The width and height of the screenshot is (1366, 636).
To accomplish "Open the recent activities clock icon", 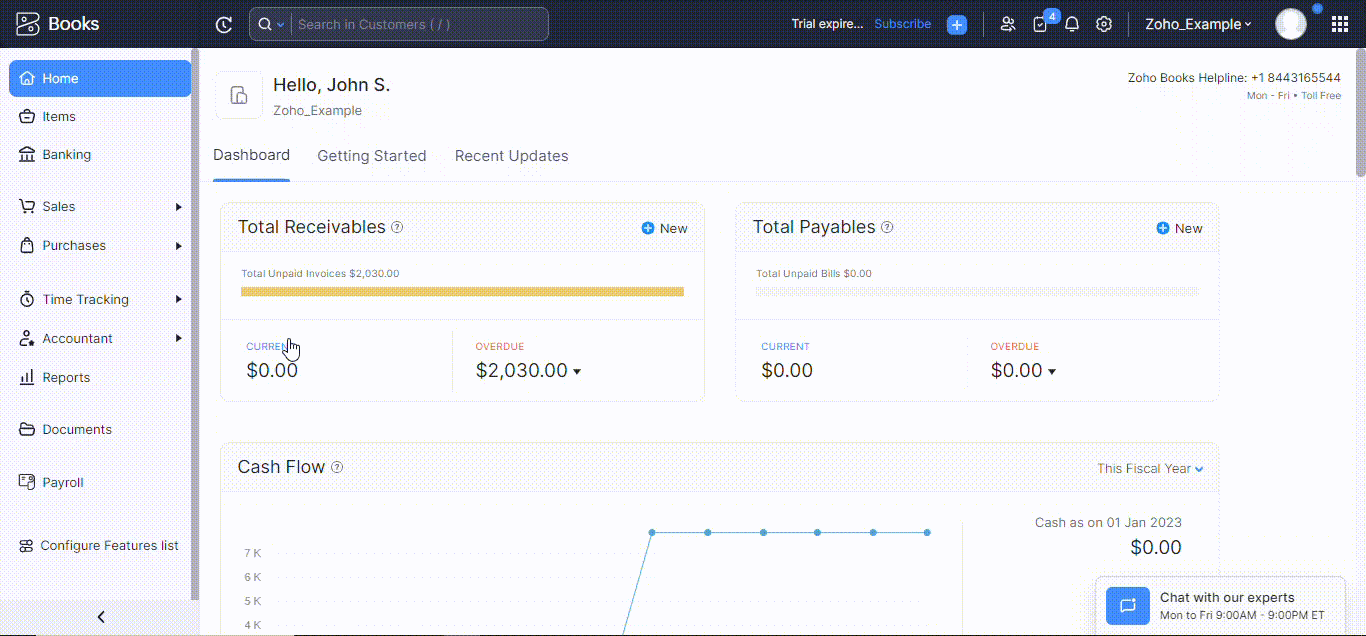I will [x=223, y=23].
